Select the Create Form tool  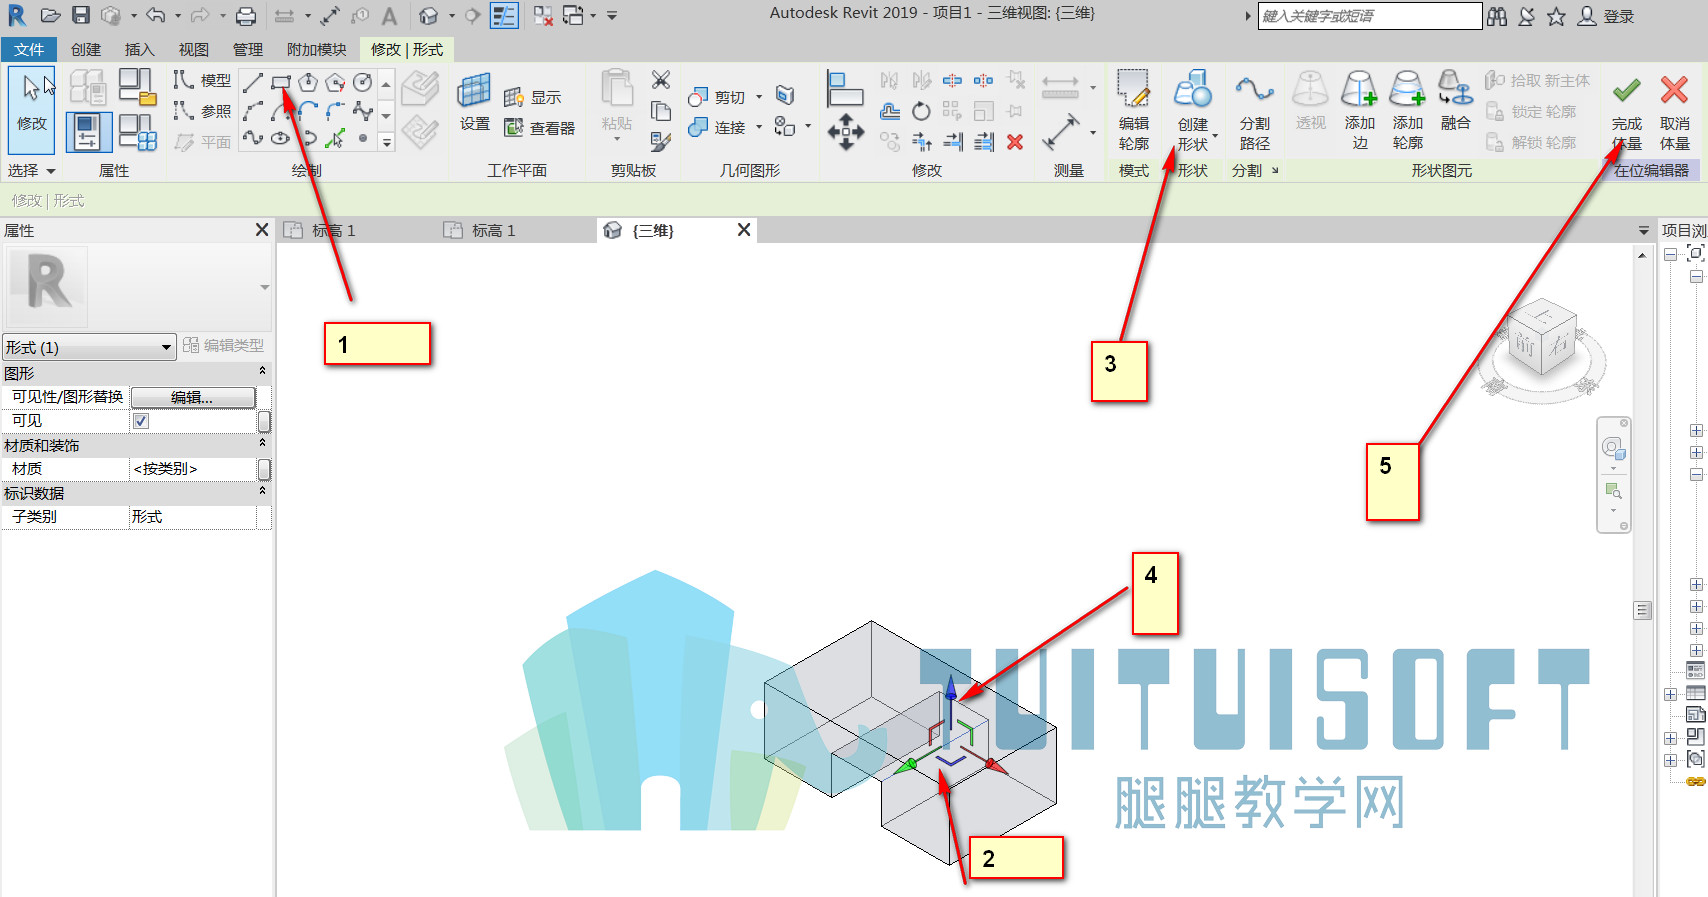(1193, 110)
